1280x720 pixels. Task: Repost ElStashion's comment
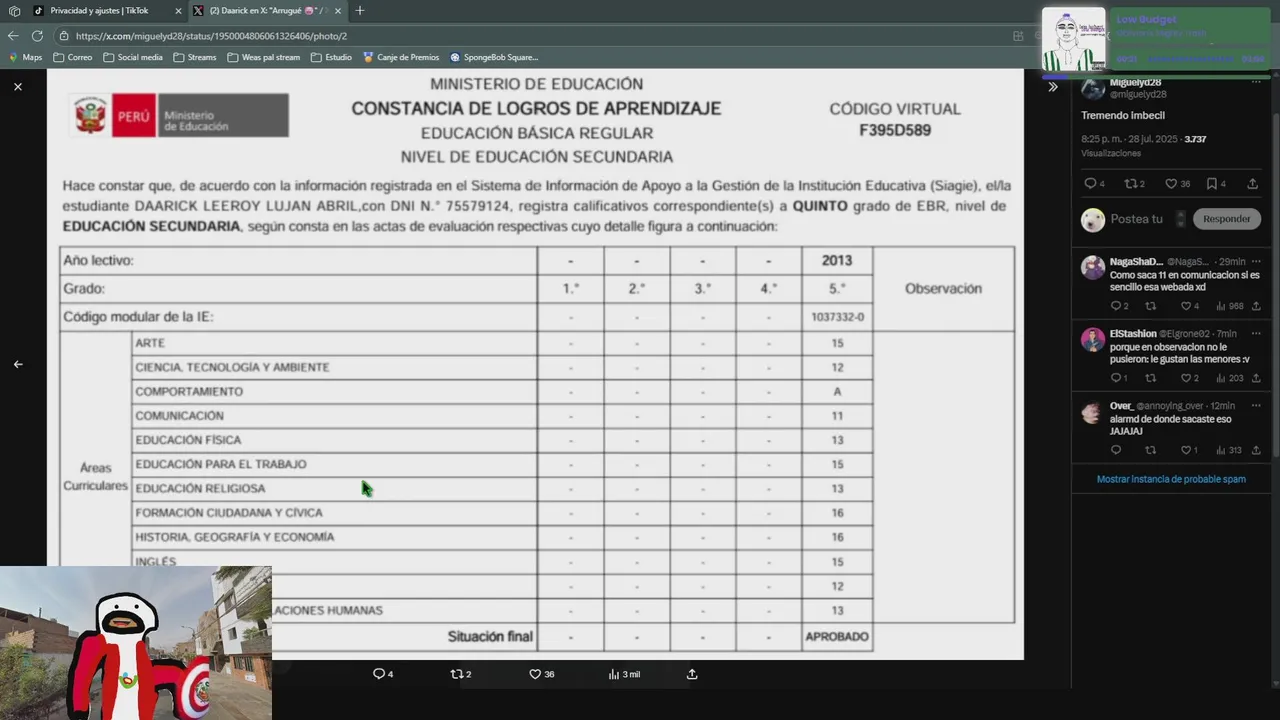(x=1150, y=378)
